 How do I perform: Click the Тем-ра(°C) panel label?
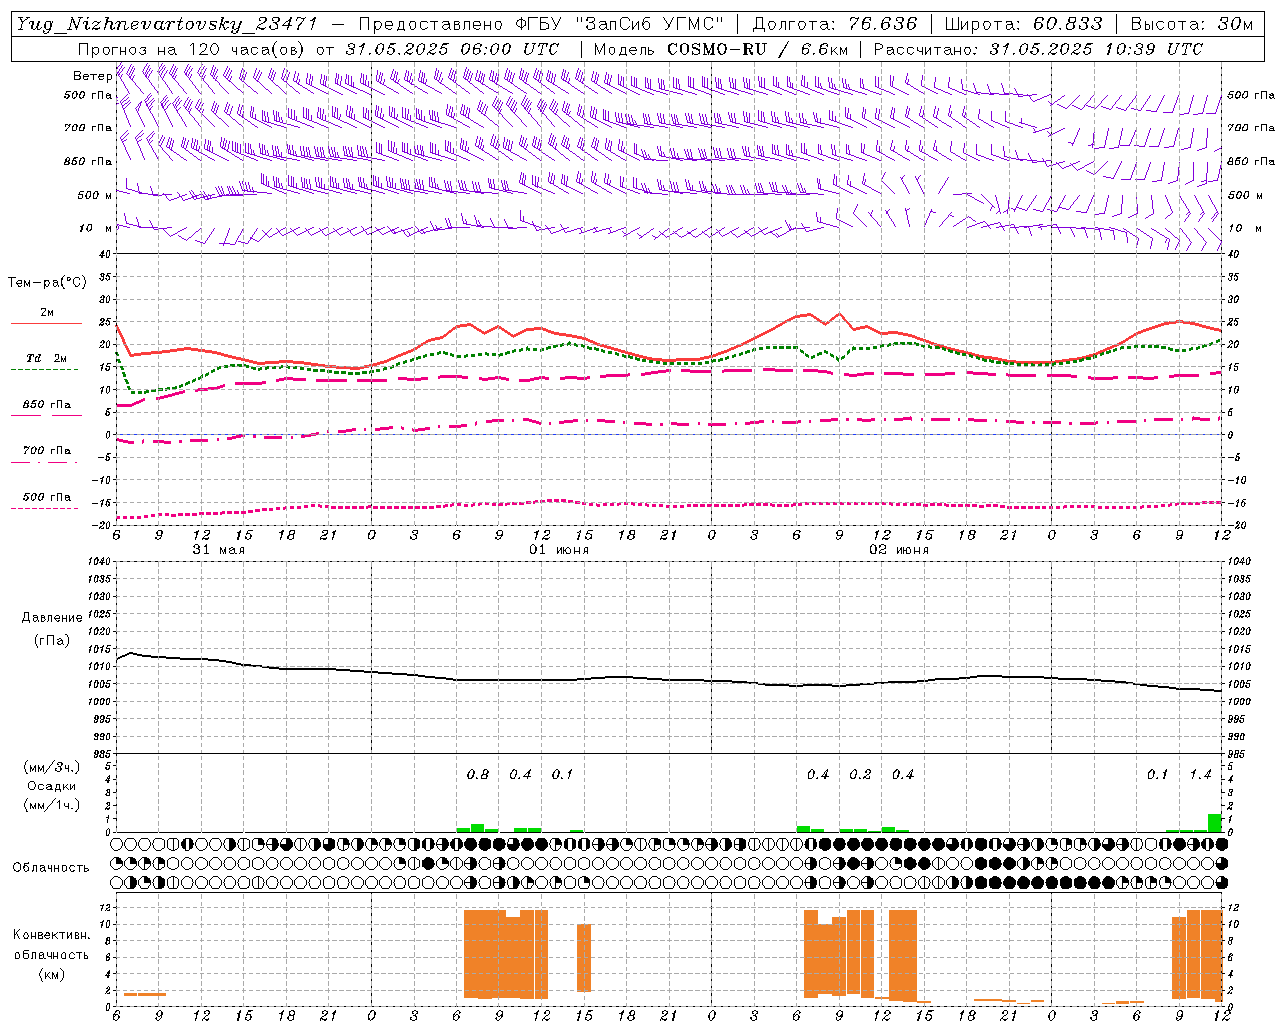(x=47, y=283)
